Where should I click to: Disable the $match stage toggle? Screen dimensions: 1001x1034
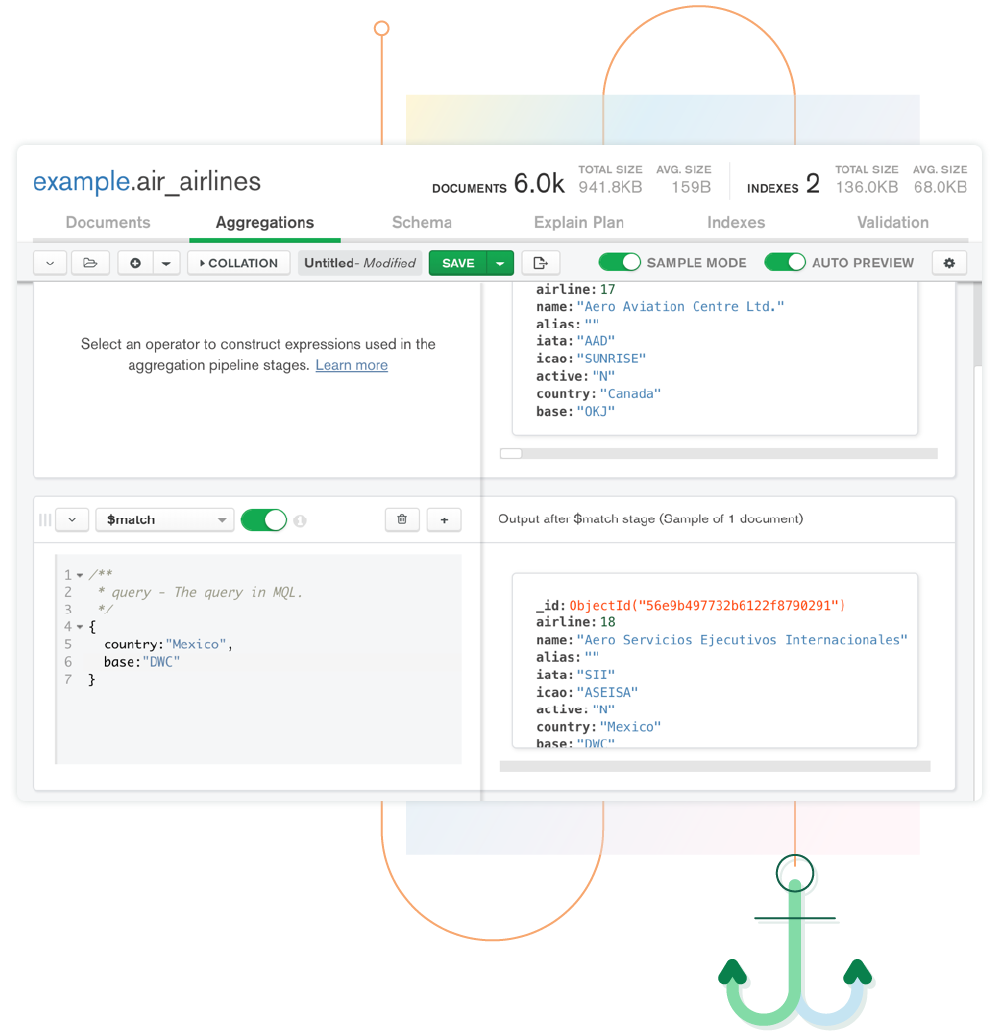[264, 520]
